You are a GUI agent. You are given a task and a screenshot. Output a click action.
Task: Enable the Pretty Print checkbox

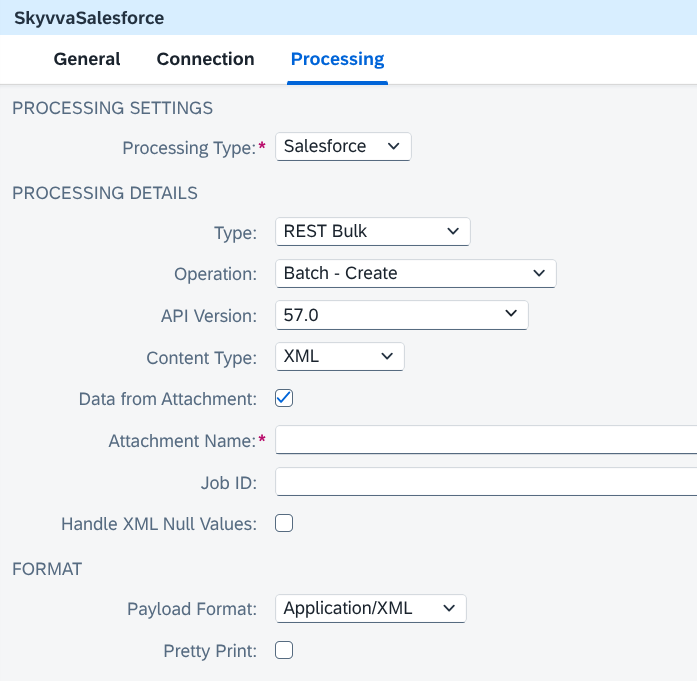click(x=284, y=650)
